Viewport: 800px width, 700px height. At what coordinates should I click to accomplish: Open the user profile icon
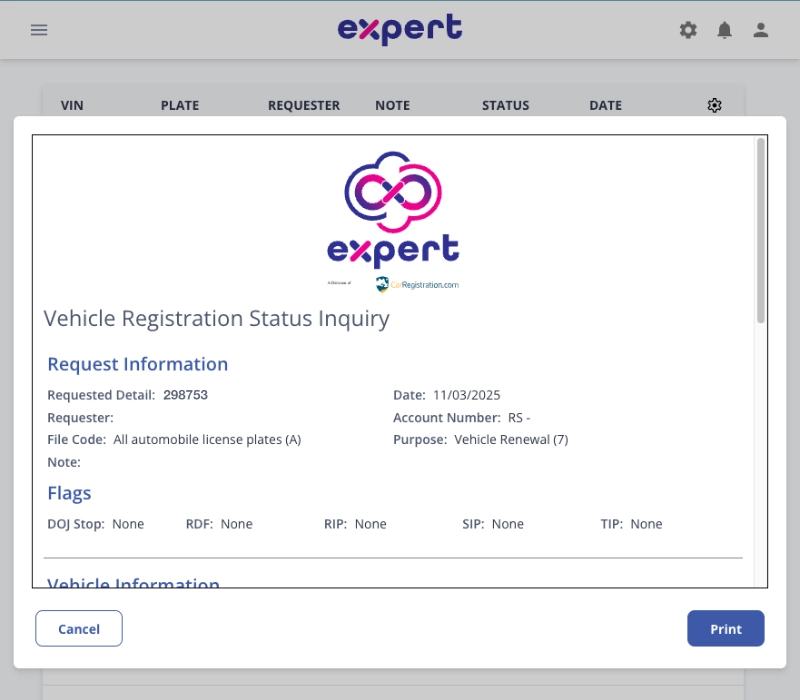[761, 30]
